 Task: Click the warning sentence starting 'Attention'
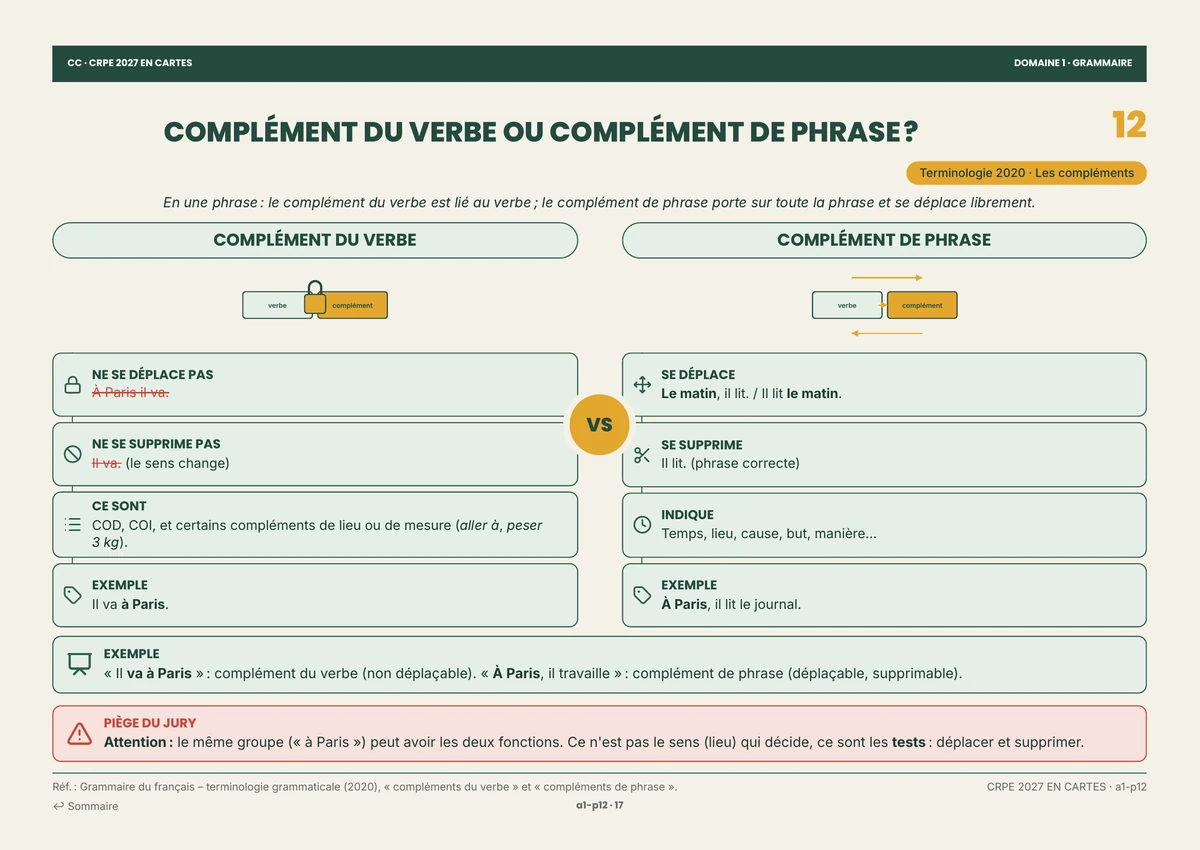coord(594,742)
